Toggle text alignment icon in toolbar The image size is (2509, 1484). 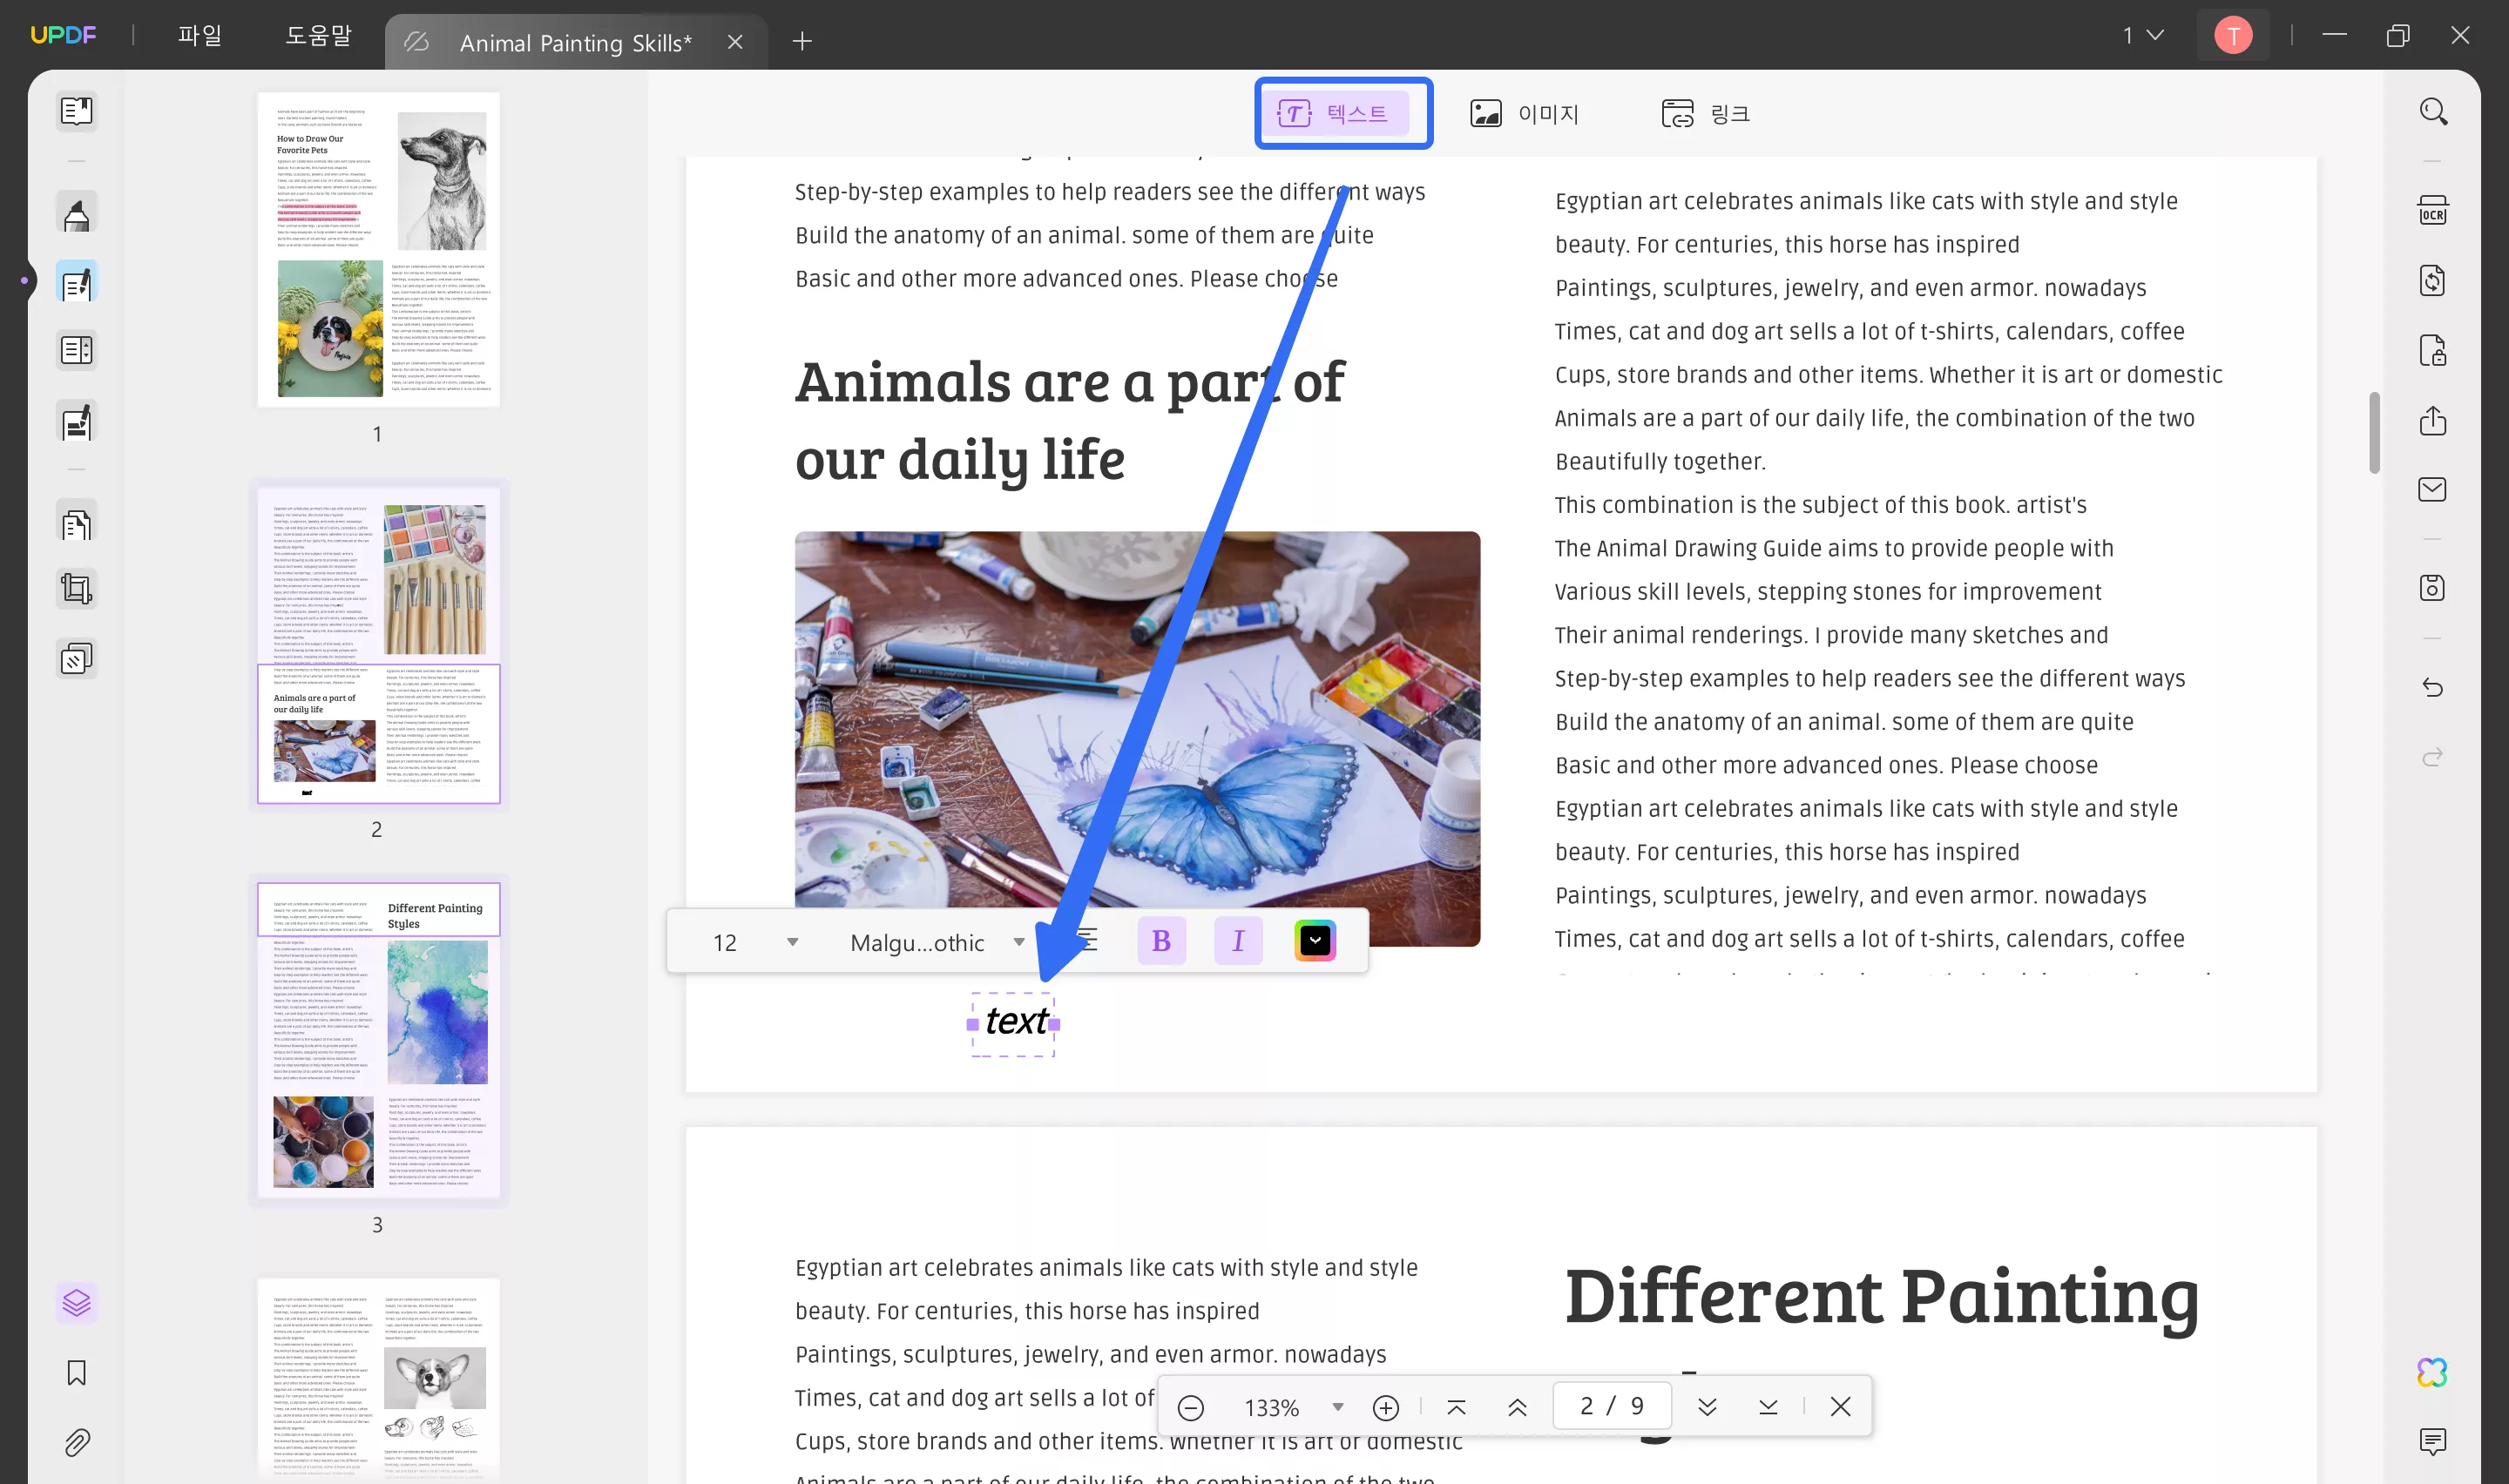tap(1085, 940)
